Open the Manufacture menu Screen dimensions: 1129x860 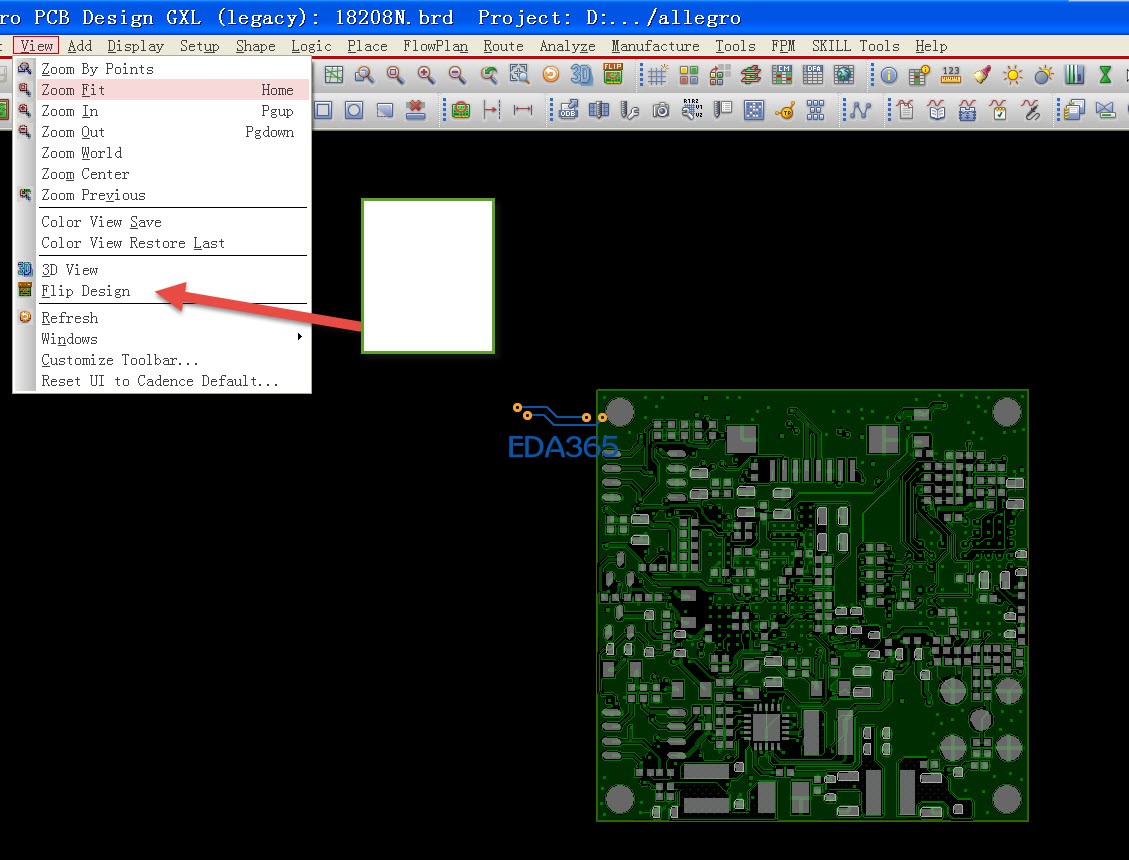click(x=655, y=46)
